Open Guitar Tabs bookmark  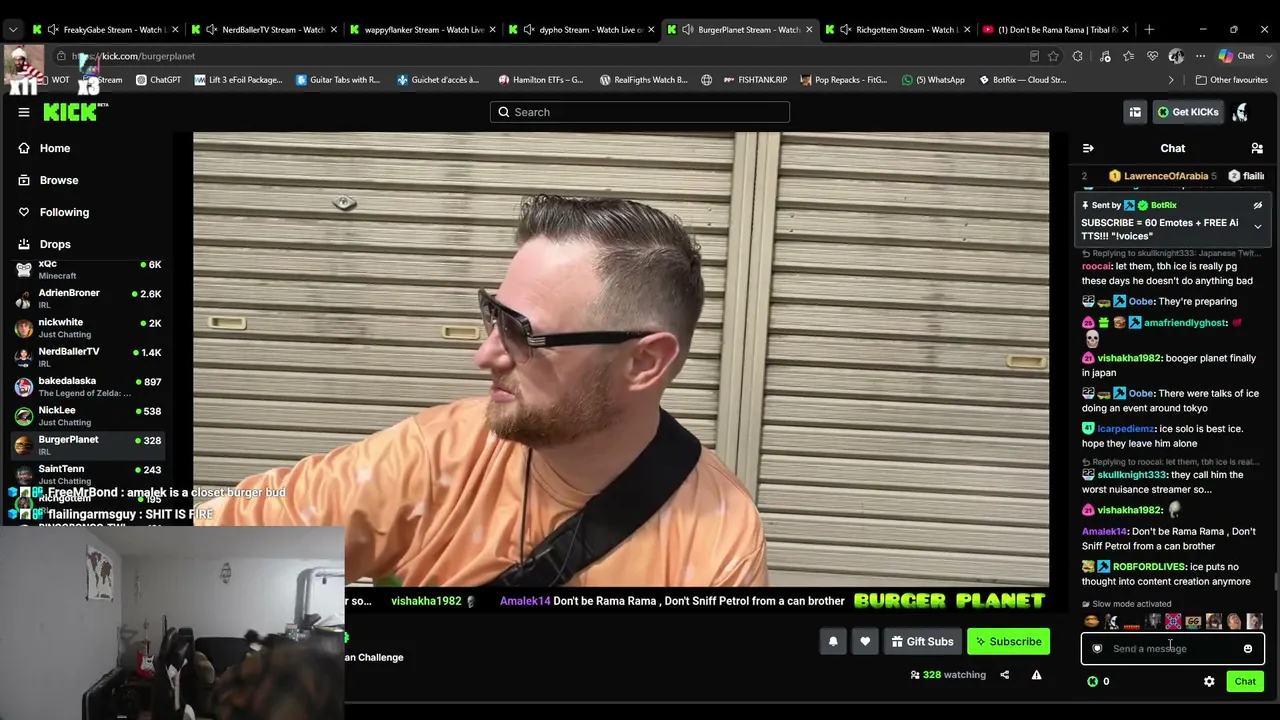338,80
